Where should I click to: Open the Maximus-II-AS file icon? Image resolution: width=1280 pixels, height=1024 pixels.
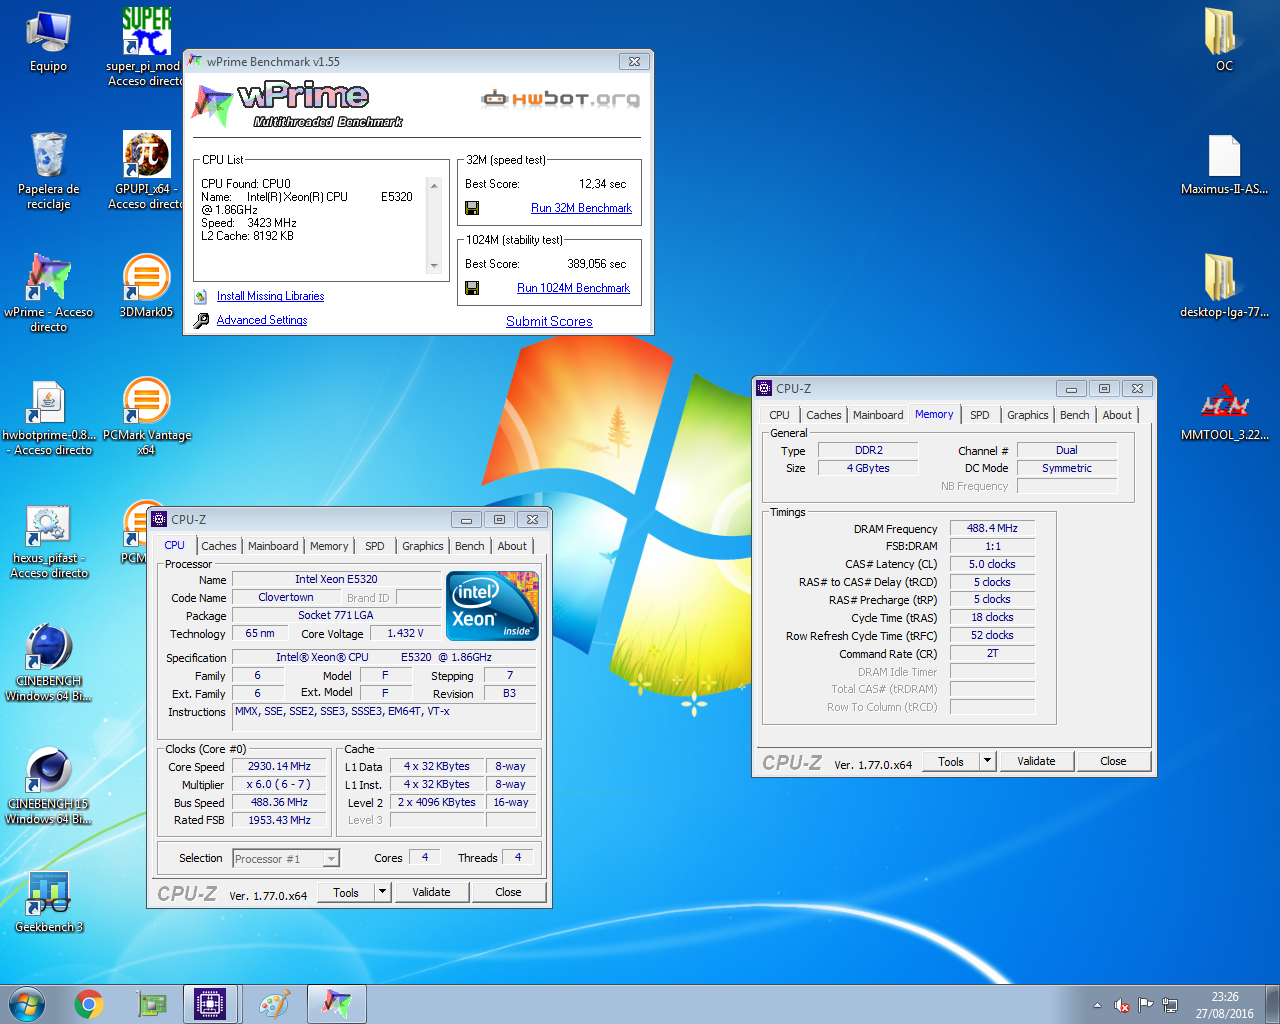[x=1224, y=165]
